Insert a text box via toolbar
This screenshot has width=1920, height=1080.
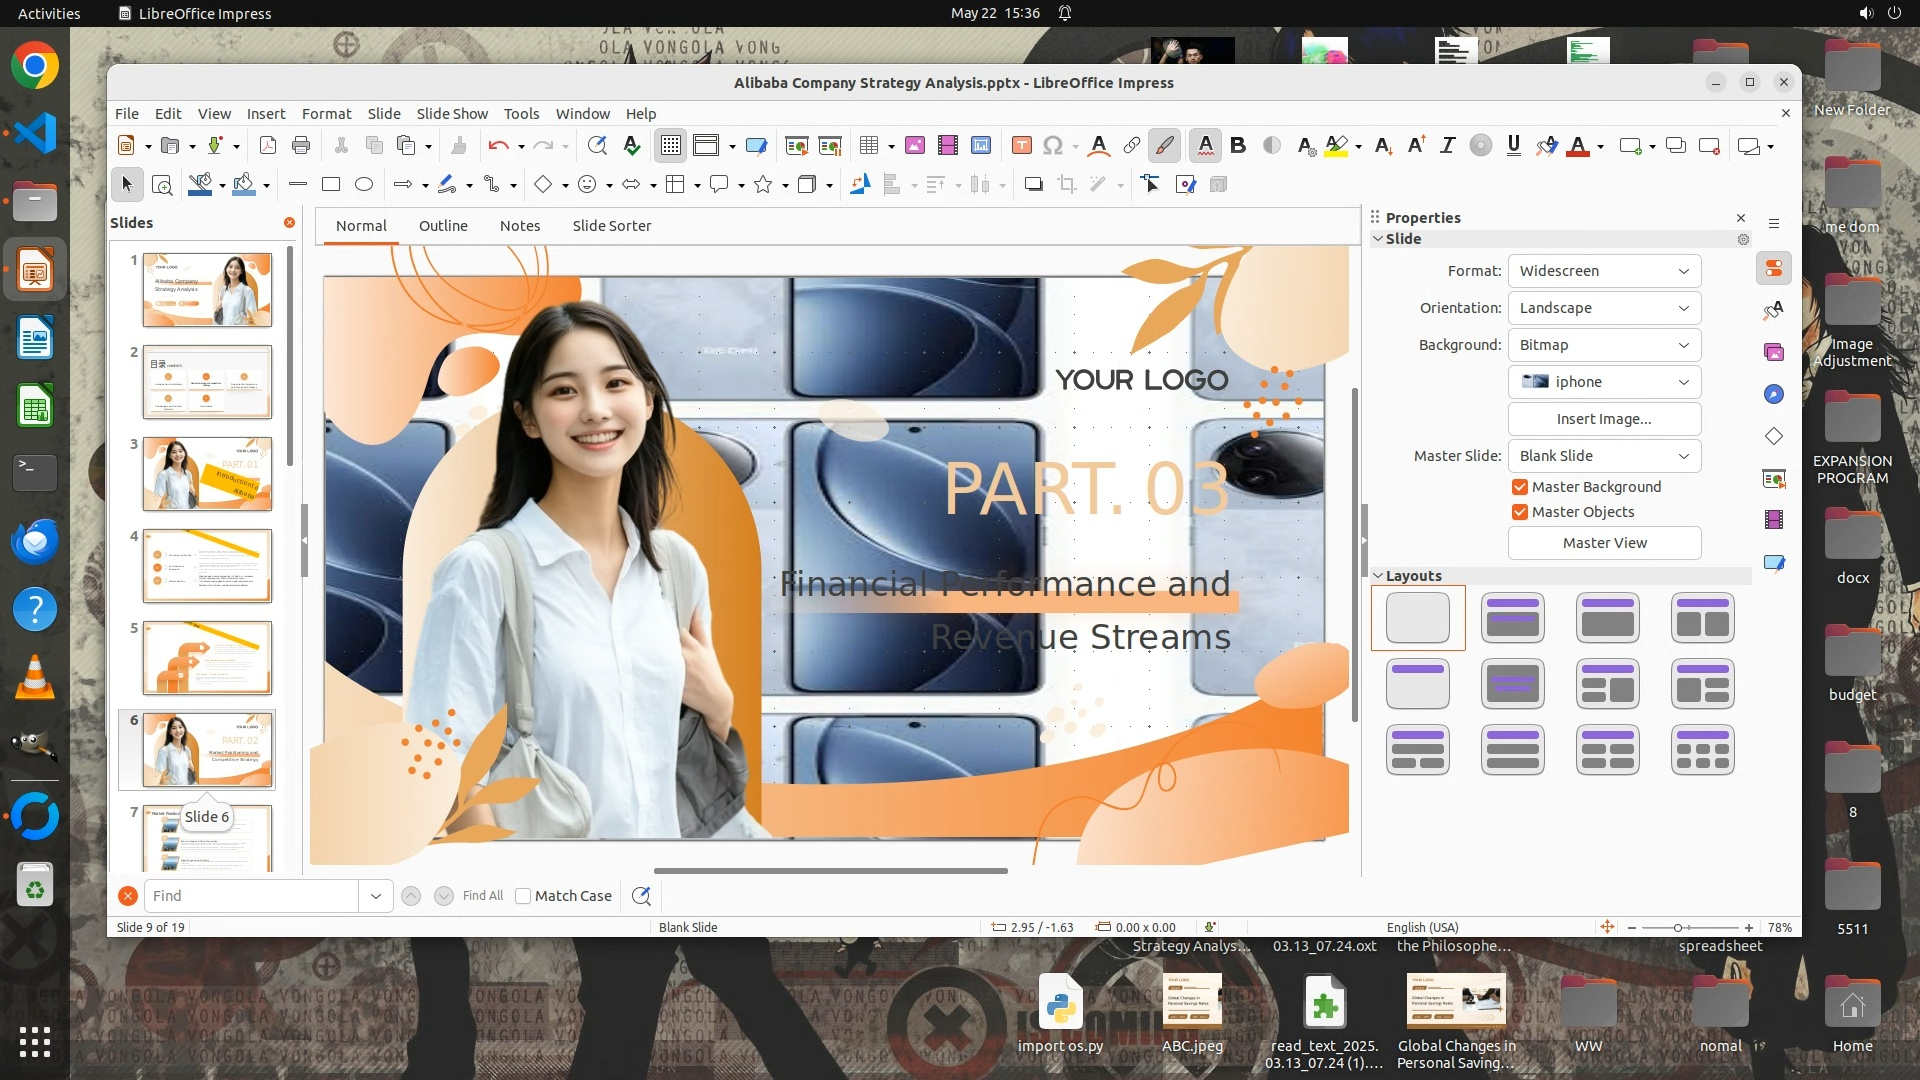[1021, 146]
